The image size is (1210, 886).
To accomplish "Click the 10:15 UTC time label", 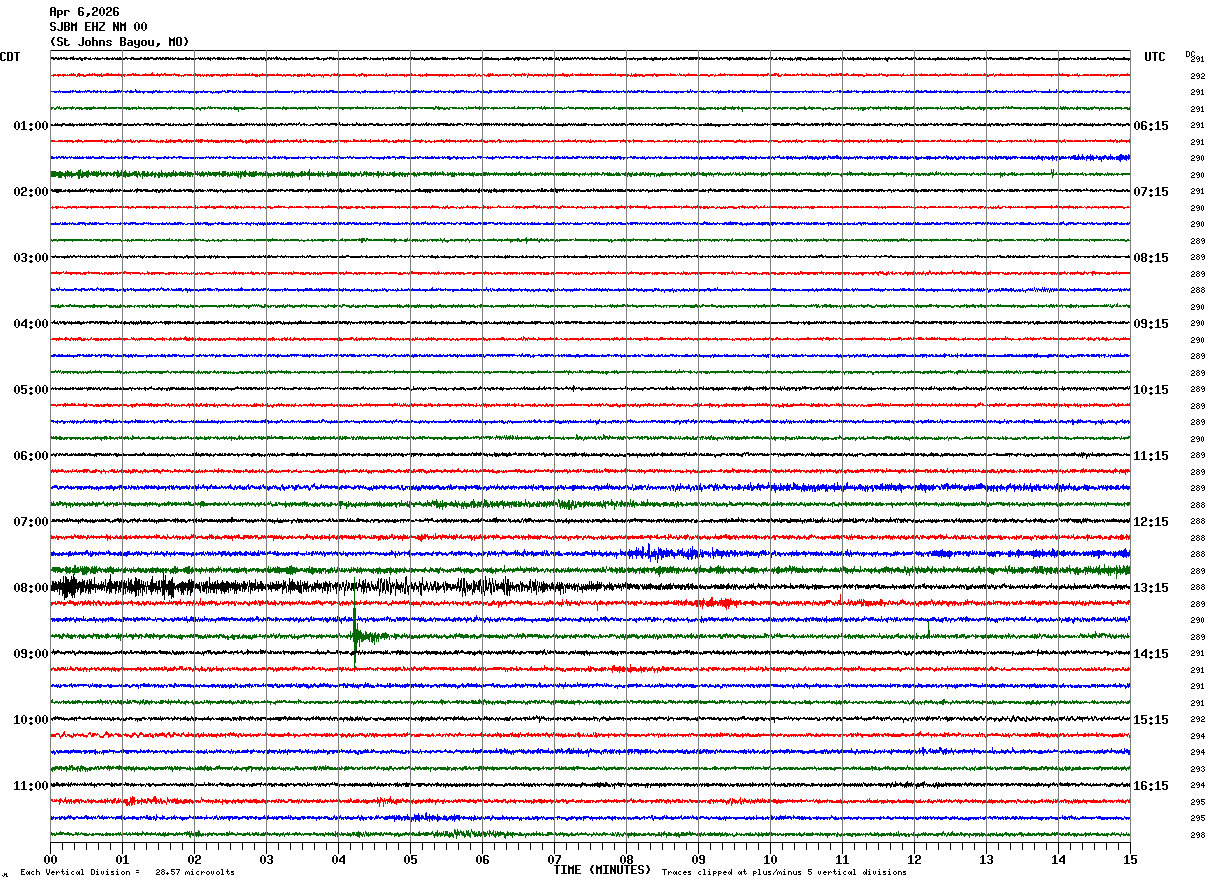I will pyautogui.click(x=1151, y=390).
